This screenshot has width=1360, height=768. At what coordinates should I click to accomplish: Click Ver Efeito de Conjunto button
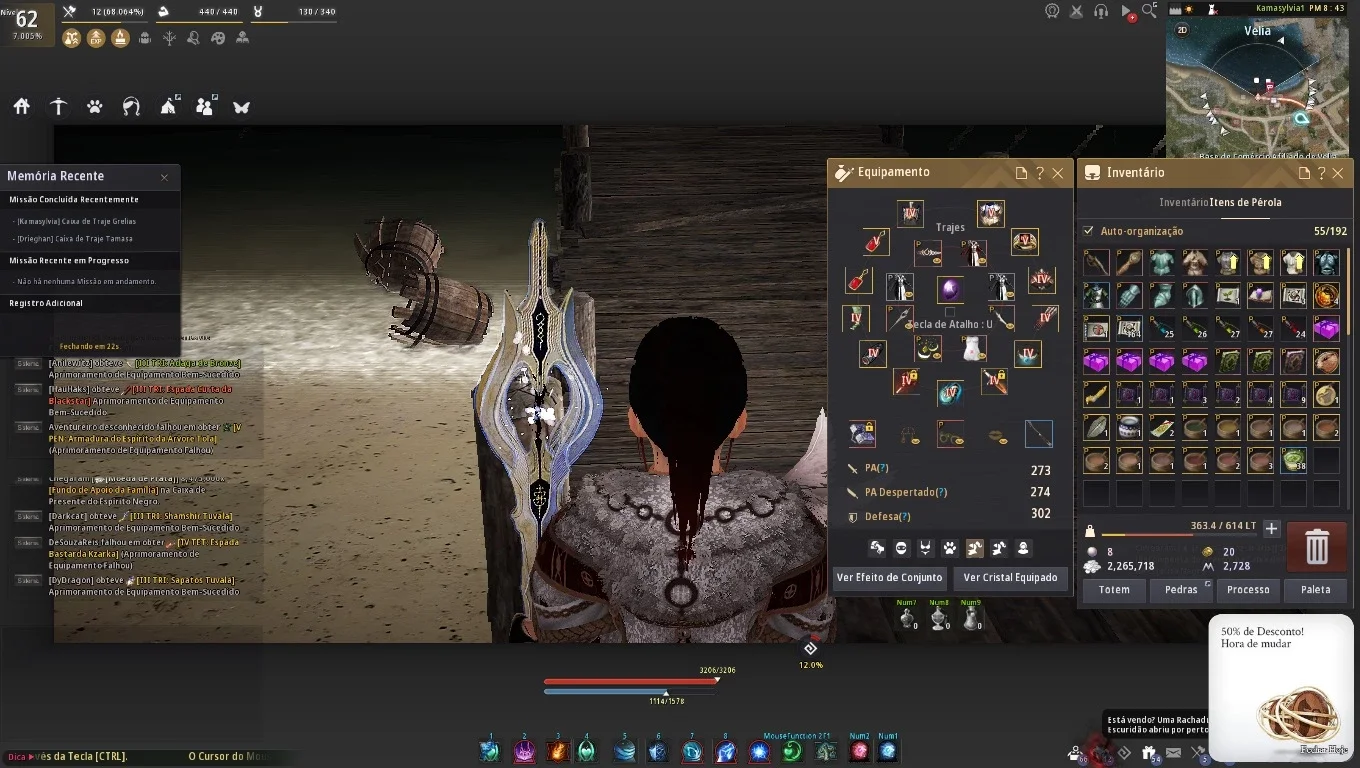[x=889, y=577]
